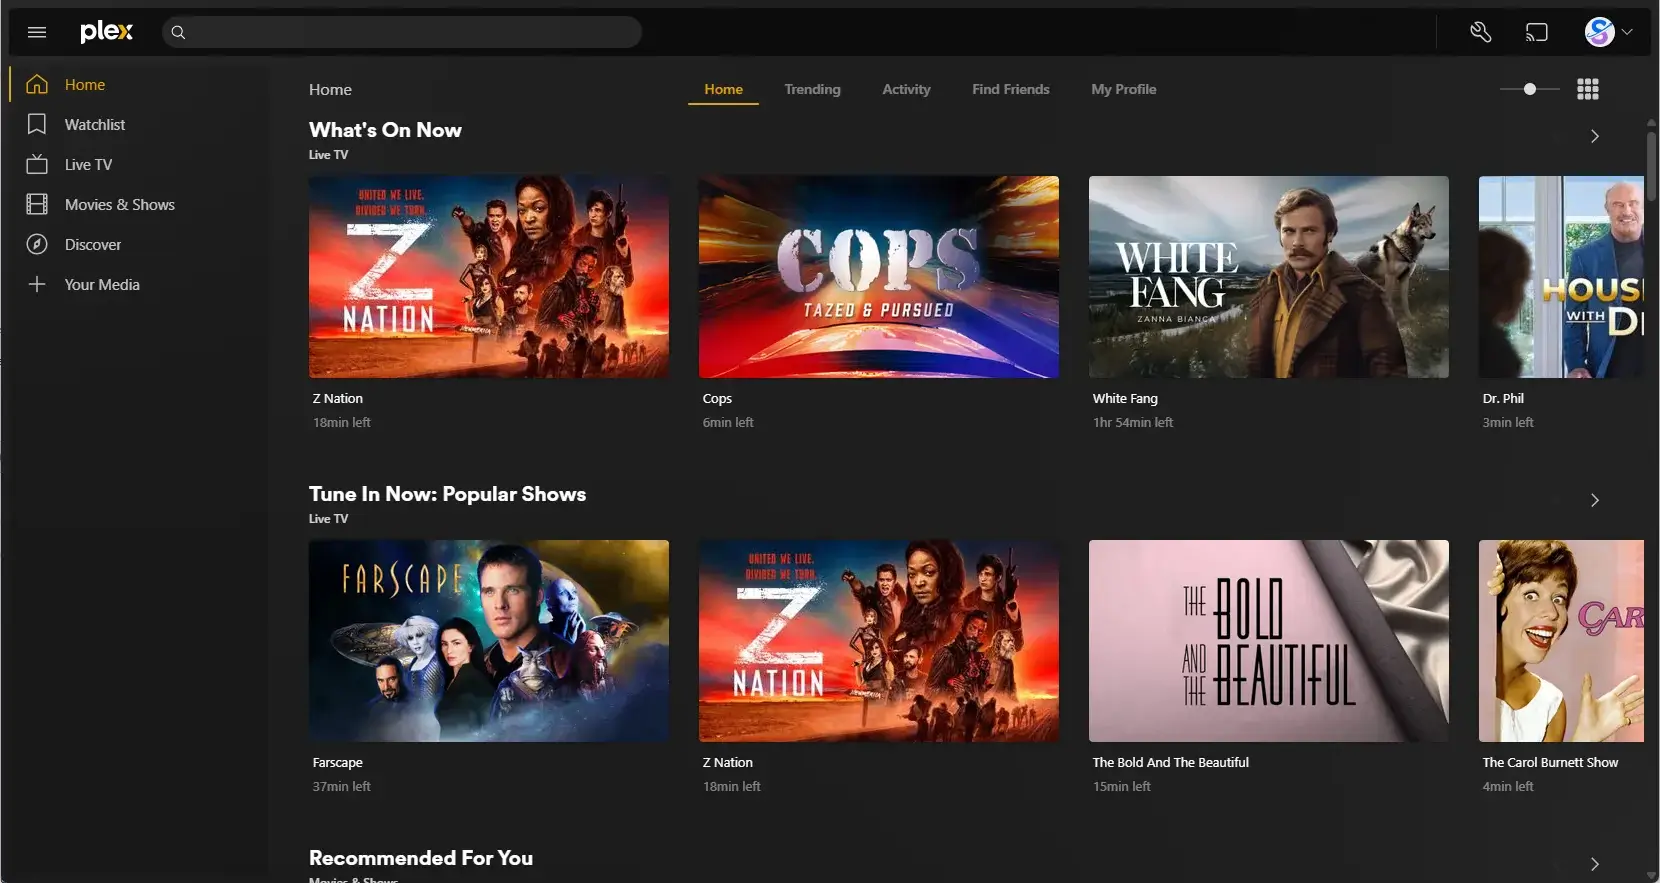The image size is (1660, 883).
Task: Open the hamburger menu icon
Action: (x=37, y=32)
